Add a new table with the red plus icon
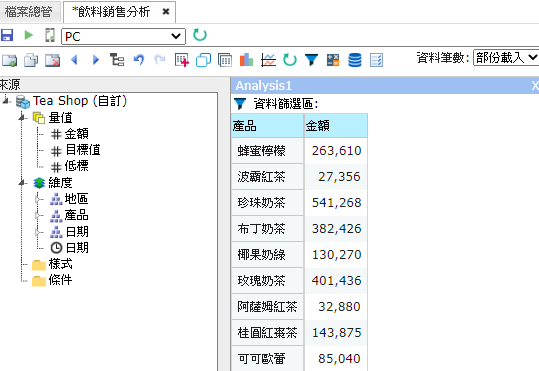539x371 pixels. [x=182, y=60]
